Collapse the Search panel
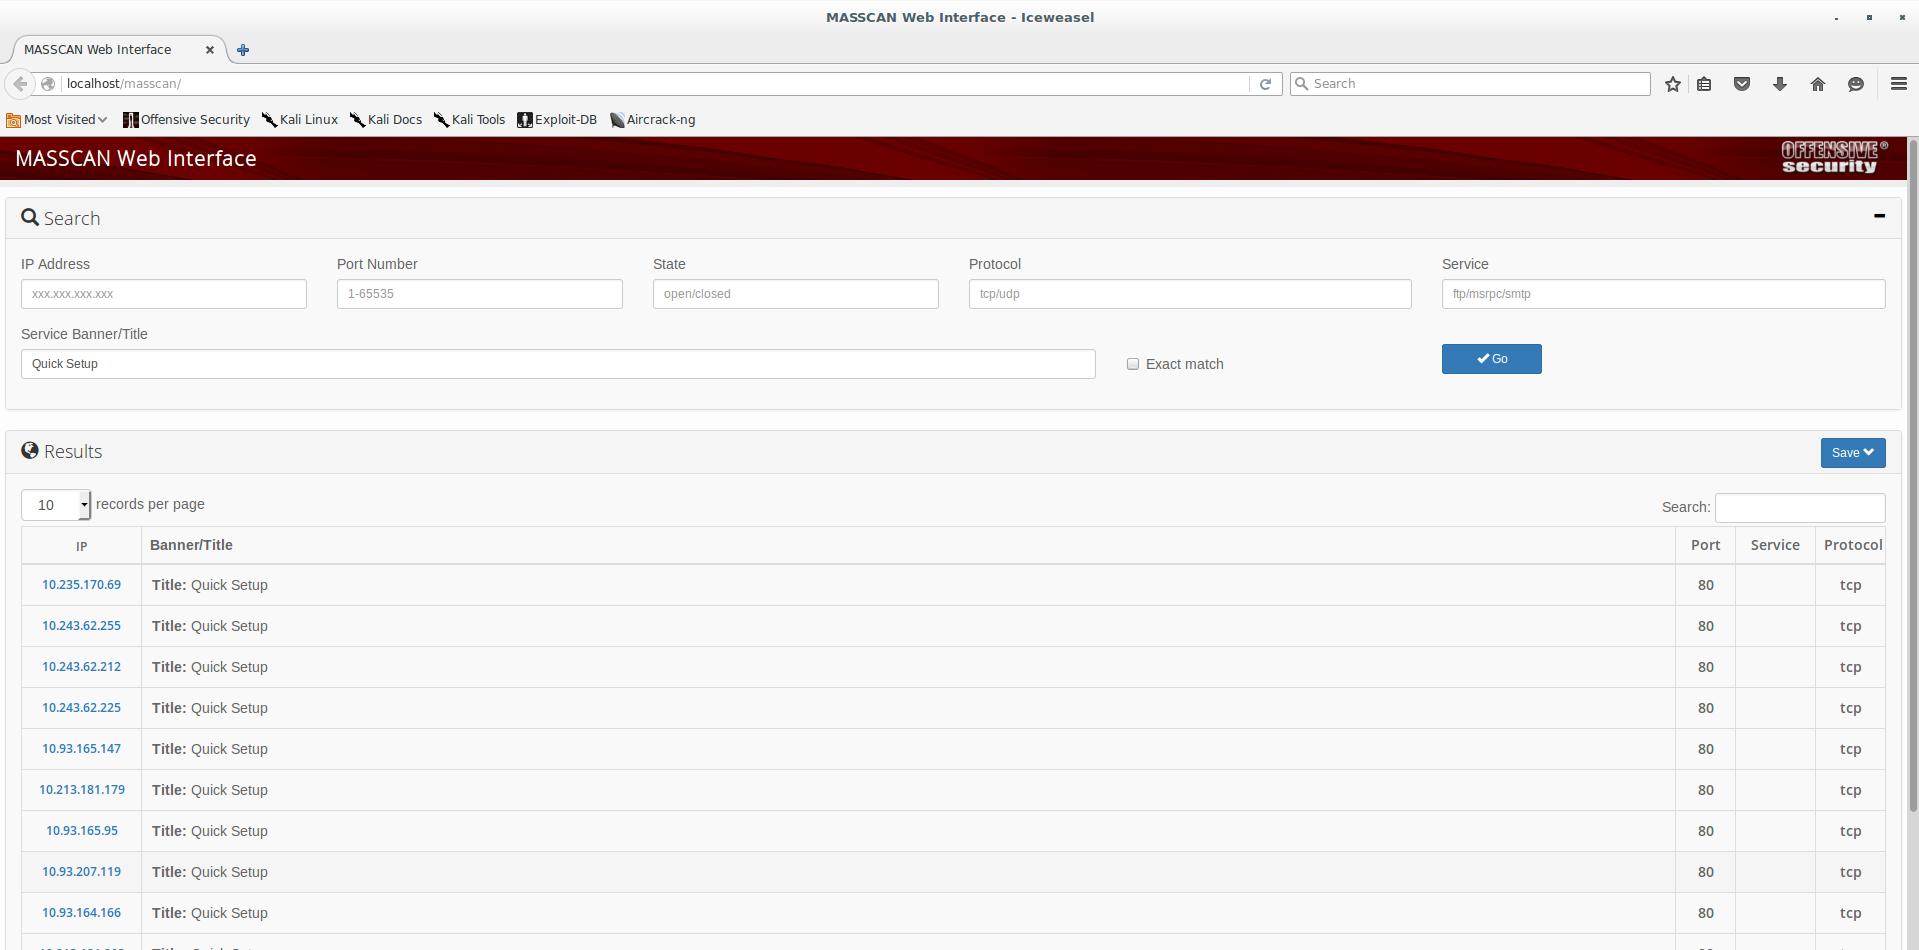The height and width of the screenshot is (950, 1919). coord(1878,216)
